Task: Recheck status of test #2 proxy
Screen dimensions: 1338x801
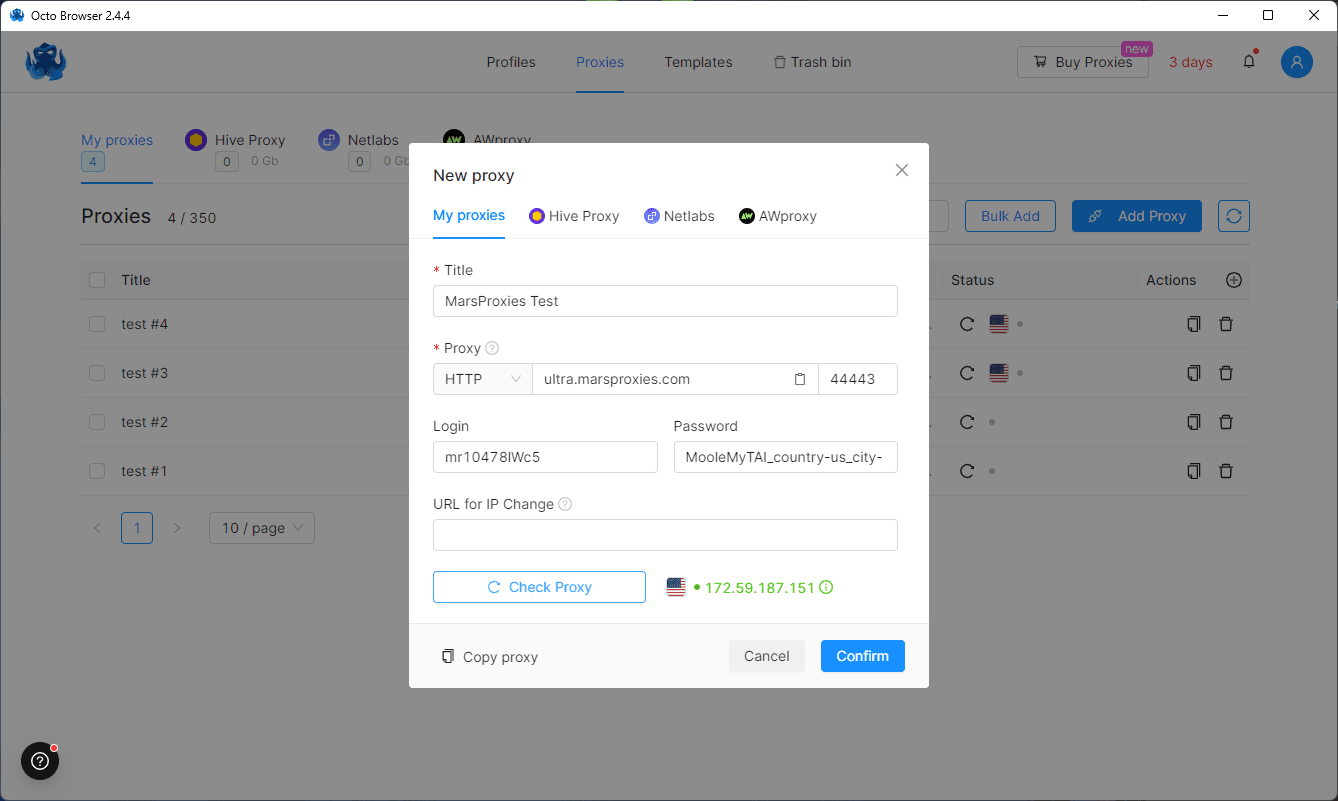Action: [x=967, y=422]
